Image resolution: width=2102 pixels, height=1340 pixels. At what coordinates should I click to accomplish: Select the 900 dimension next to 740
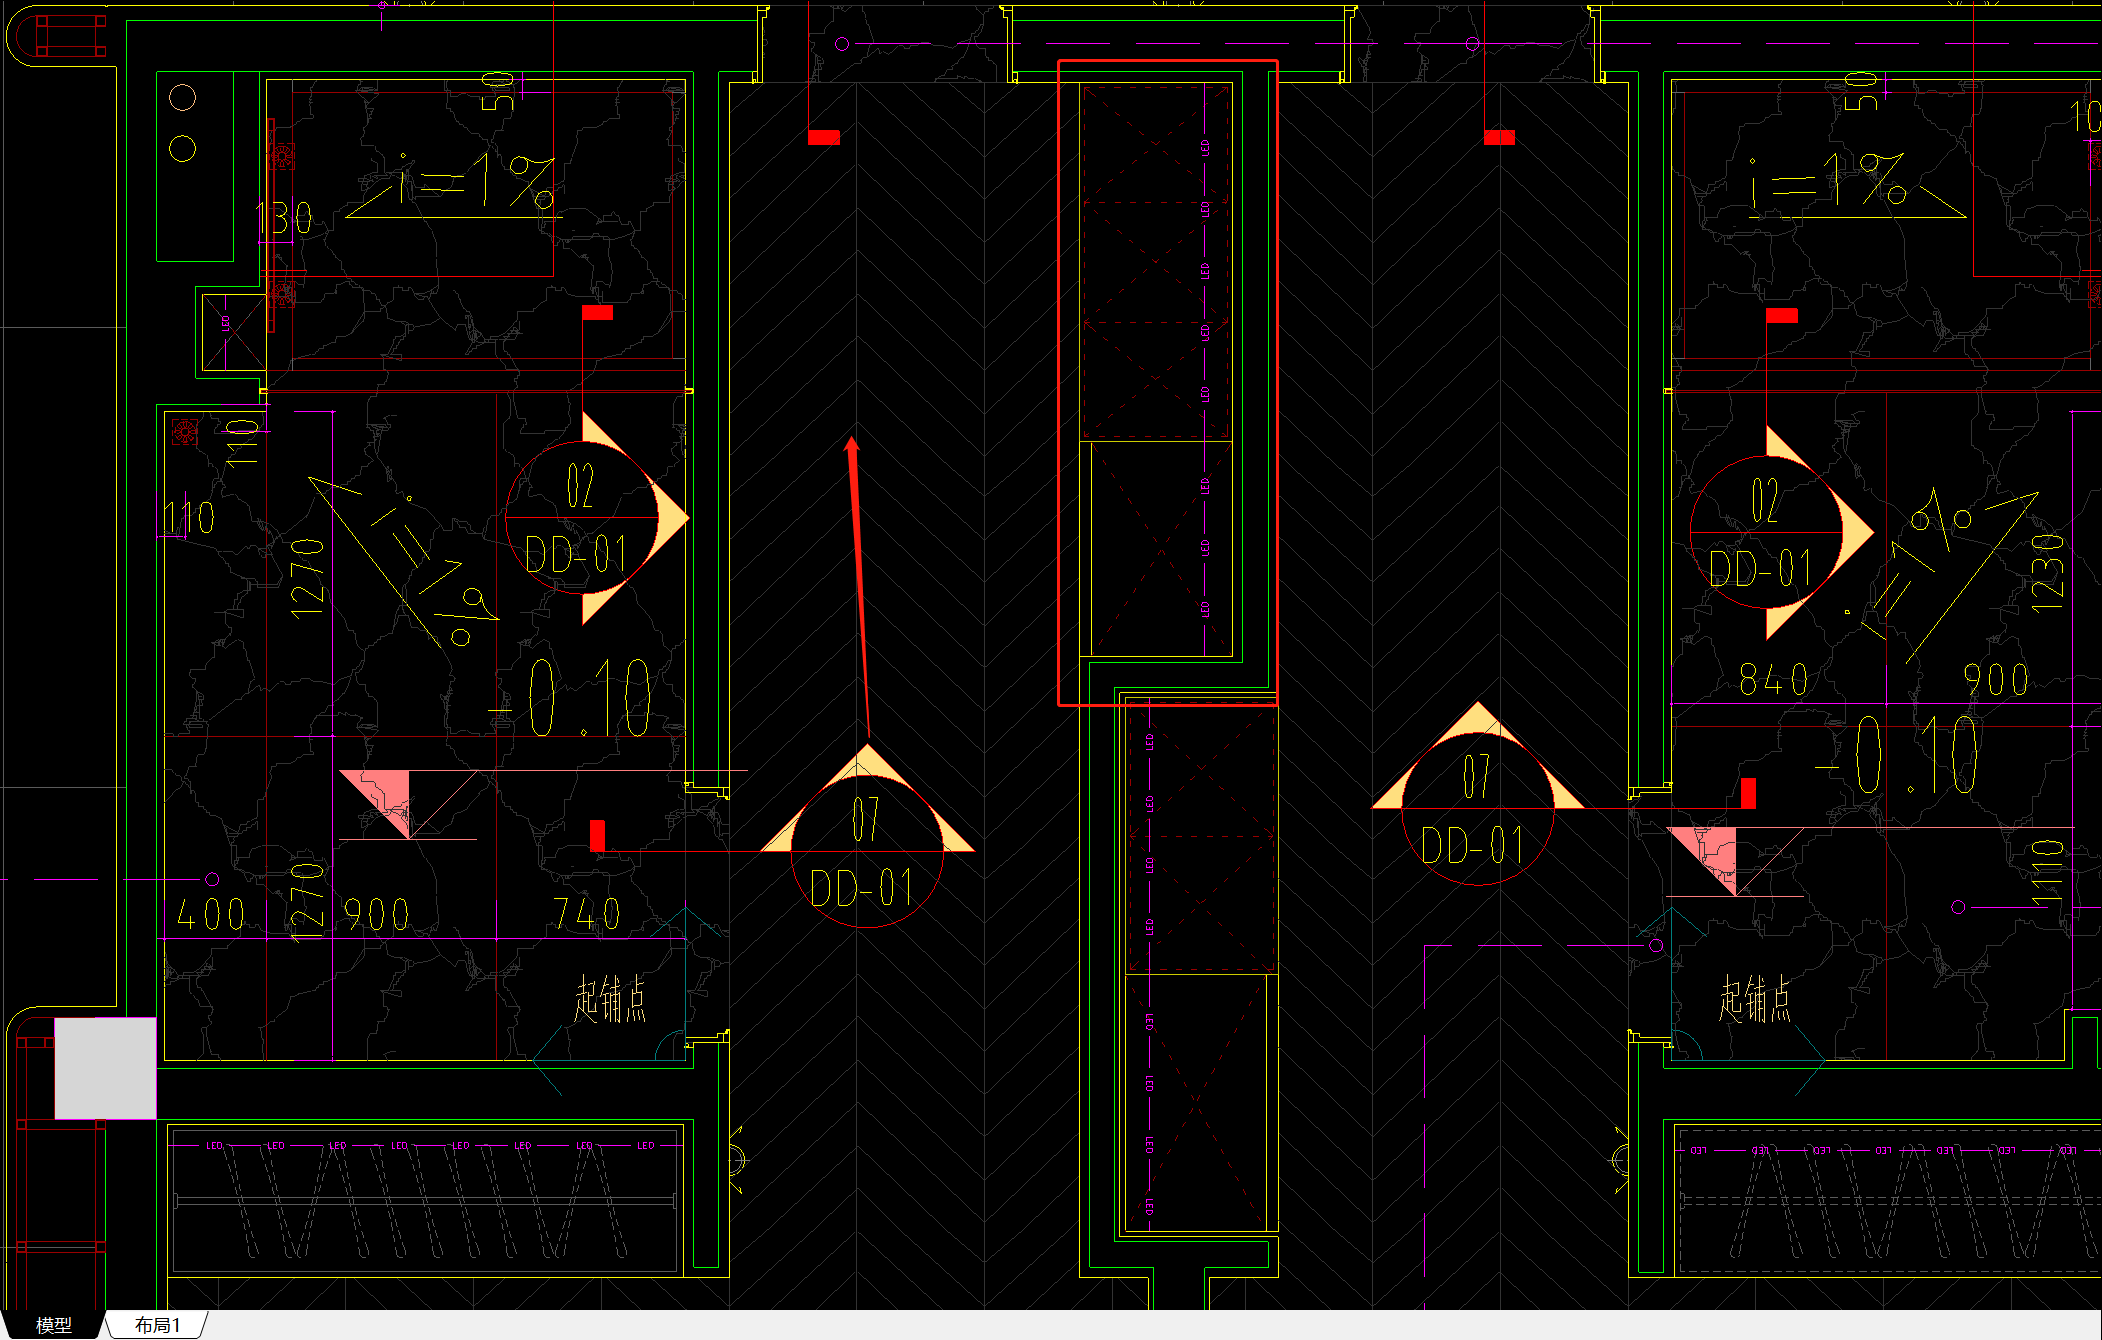[x=377, y=914]
